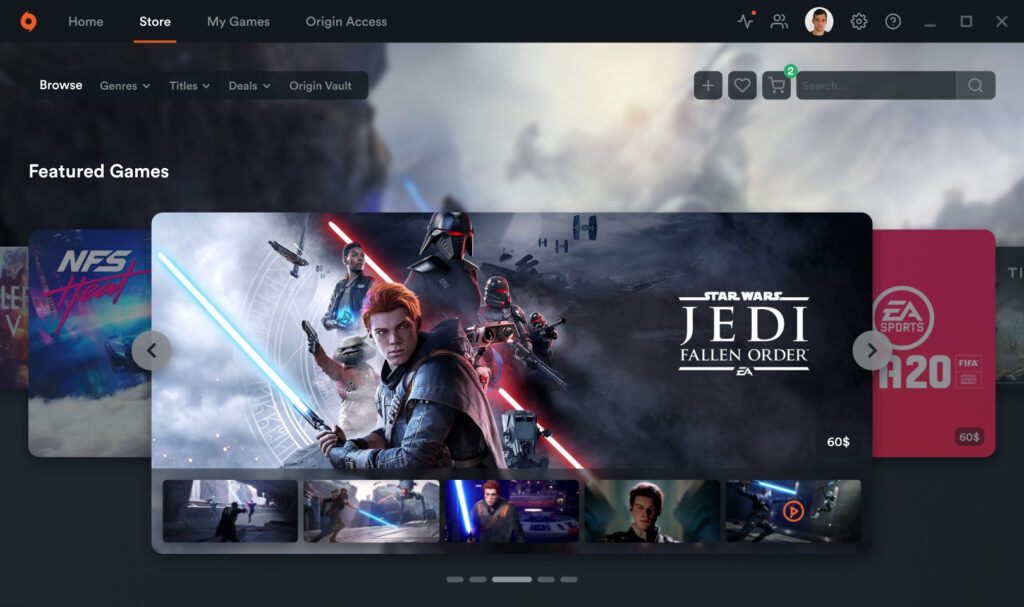Open the friends list icon
The width and height of the screenshot is (1024, 607).
click(x=779, y=22)
